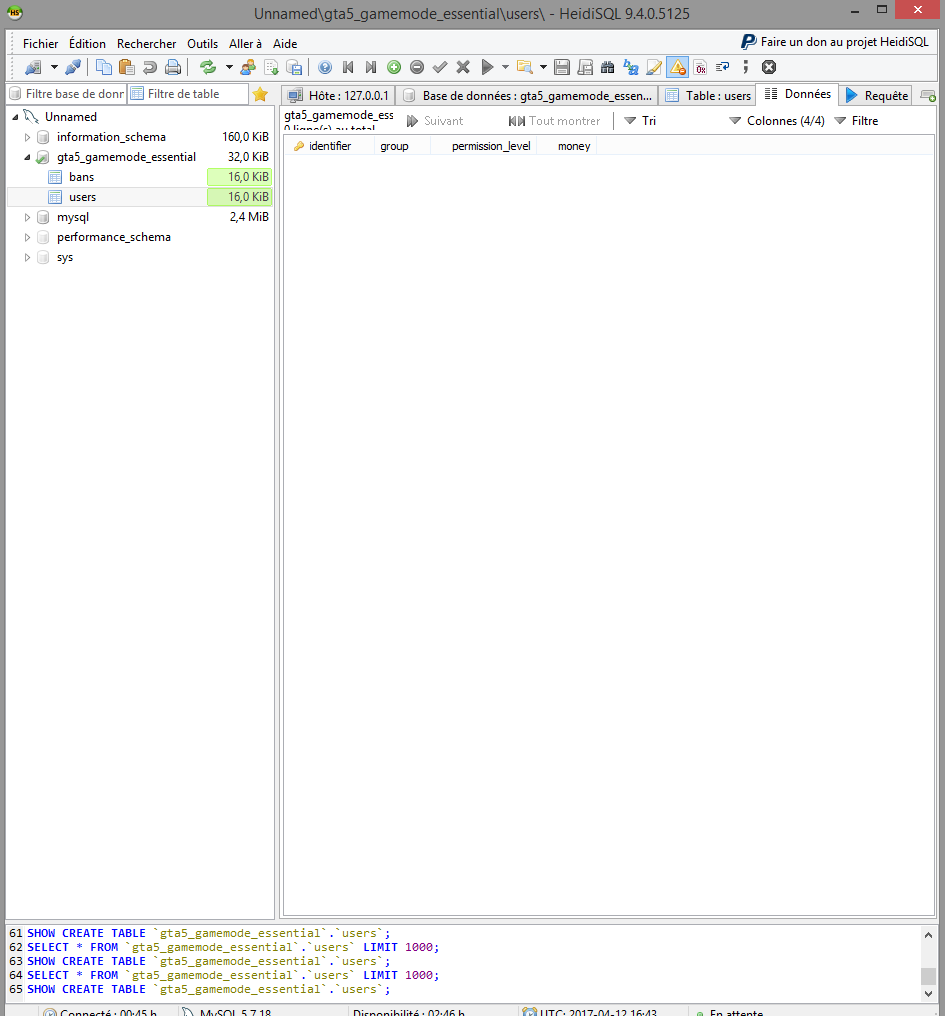Open the load SQL file dropdown arrow
945x1016 pixels.
543,67
